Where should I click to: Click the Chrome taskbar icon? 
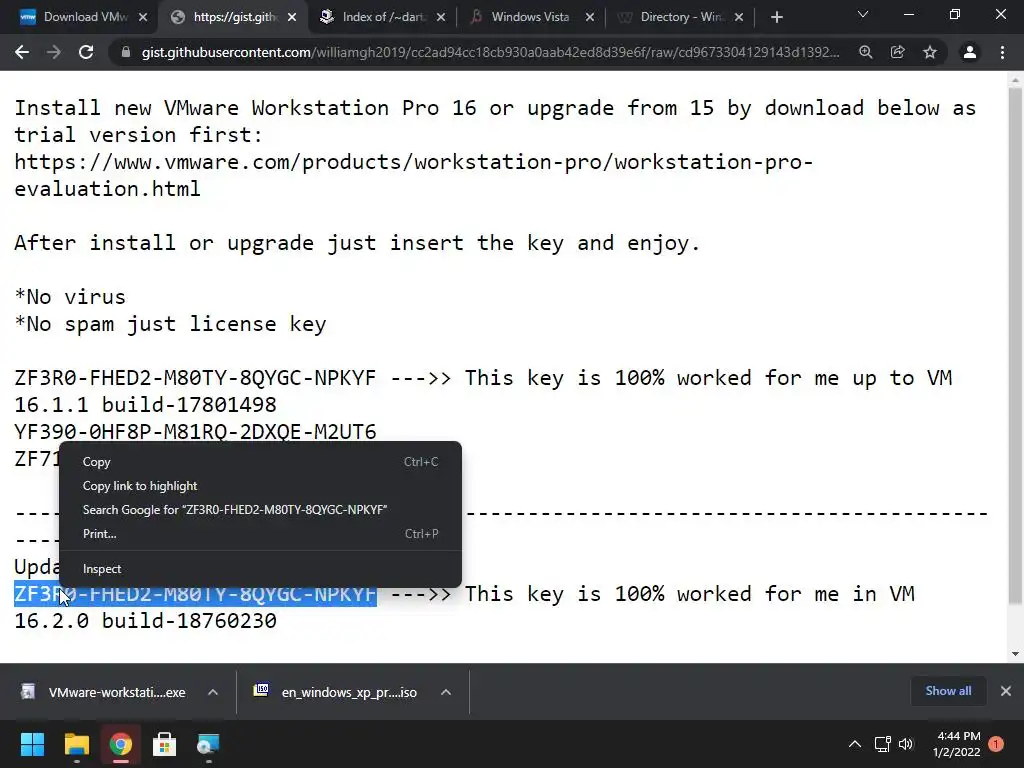coord(121,744)
